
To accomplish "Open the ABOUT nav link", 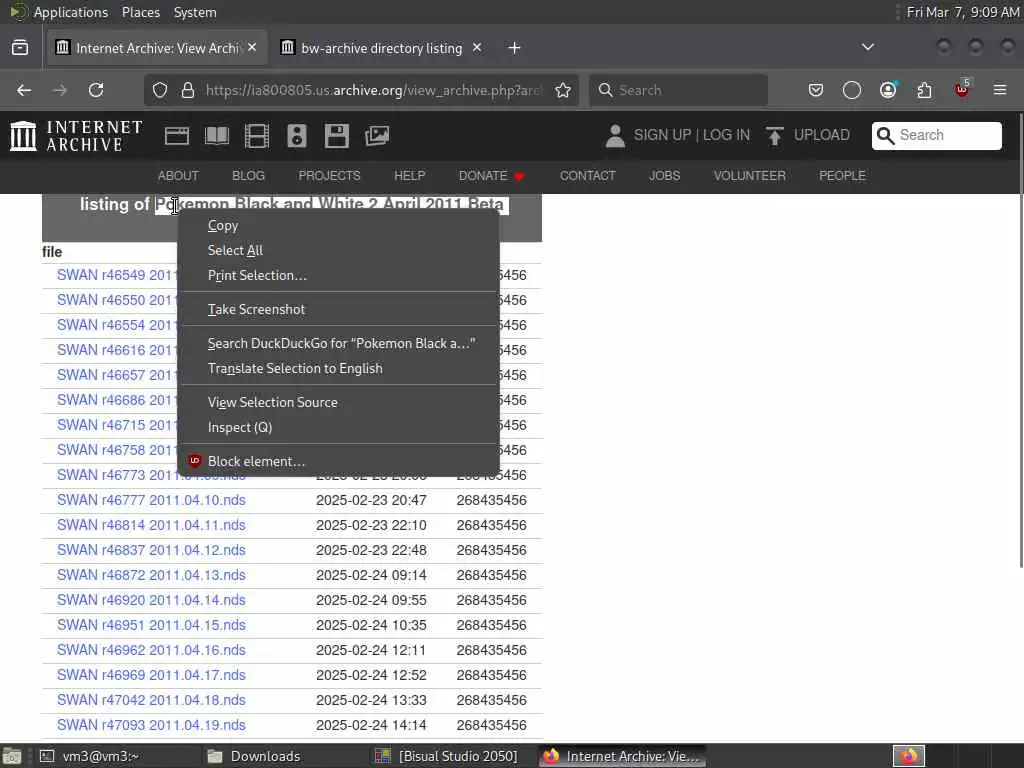I will pyautogui.click(x=178, y=176).
